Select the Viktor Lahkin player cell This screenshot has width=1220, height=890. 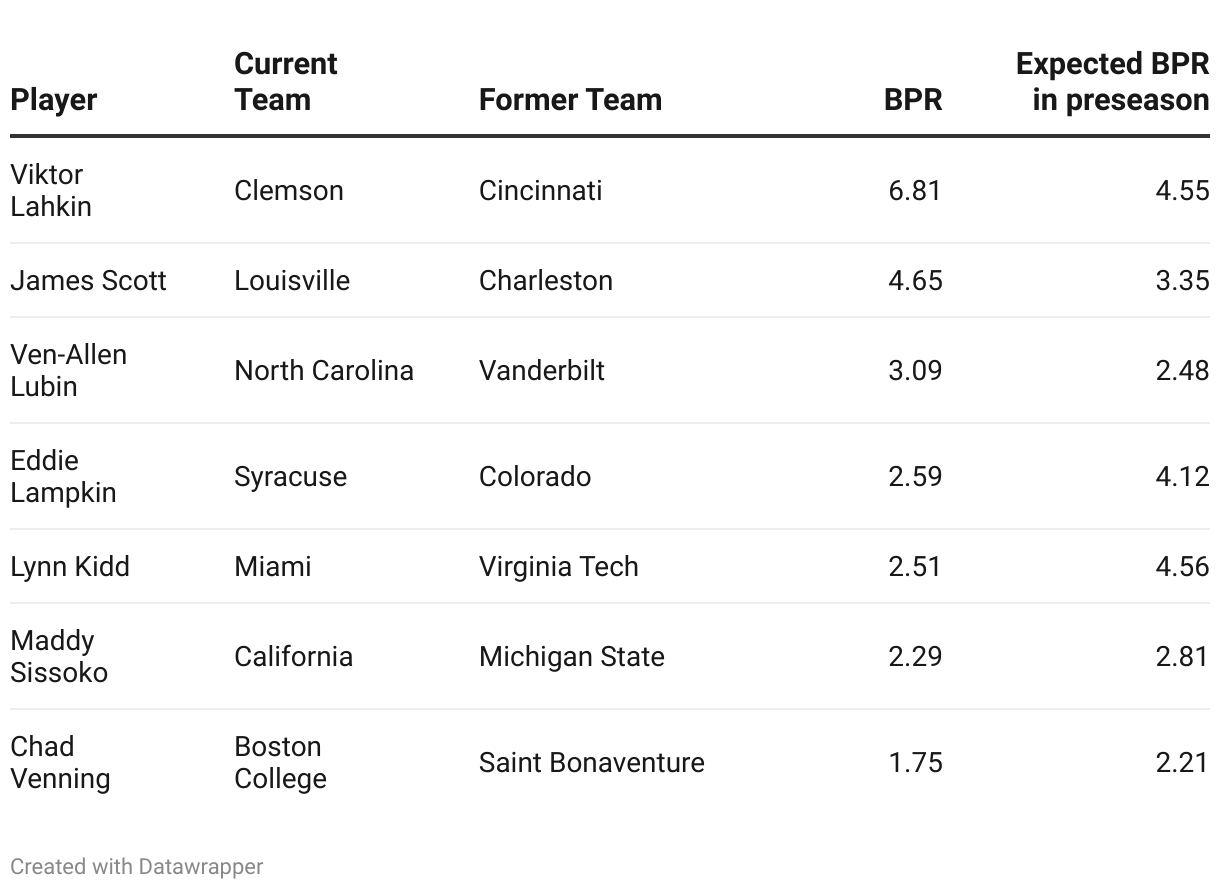[51, 190]
